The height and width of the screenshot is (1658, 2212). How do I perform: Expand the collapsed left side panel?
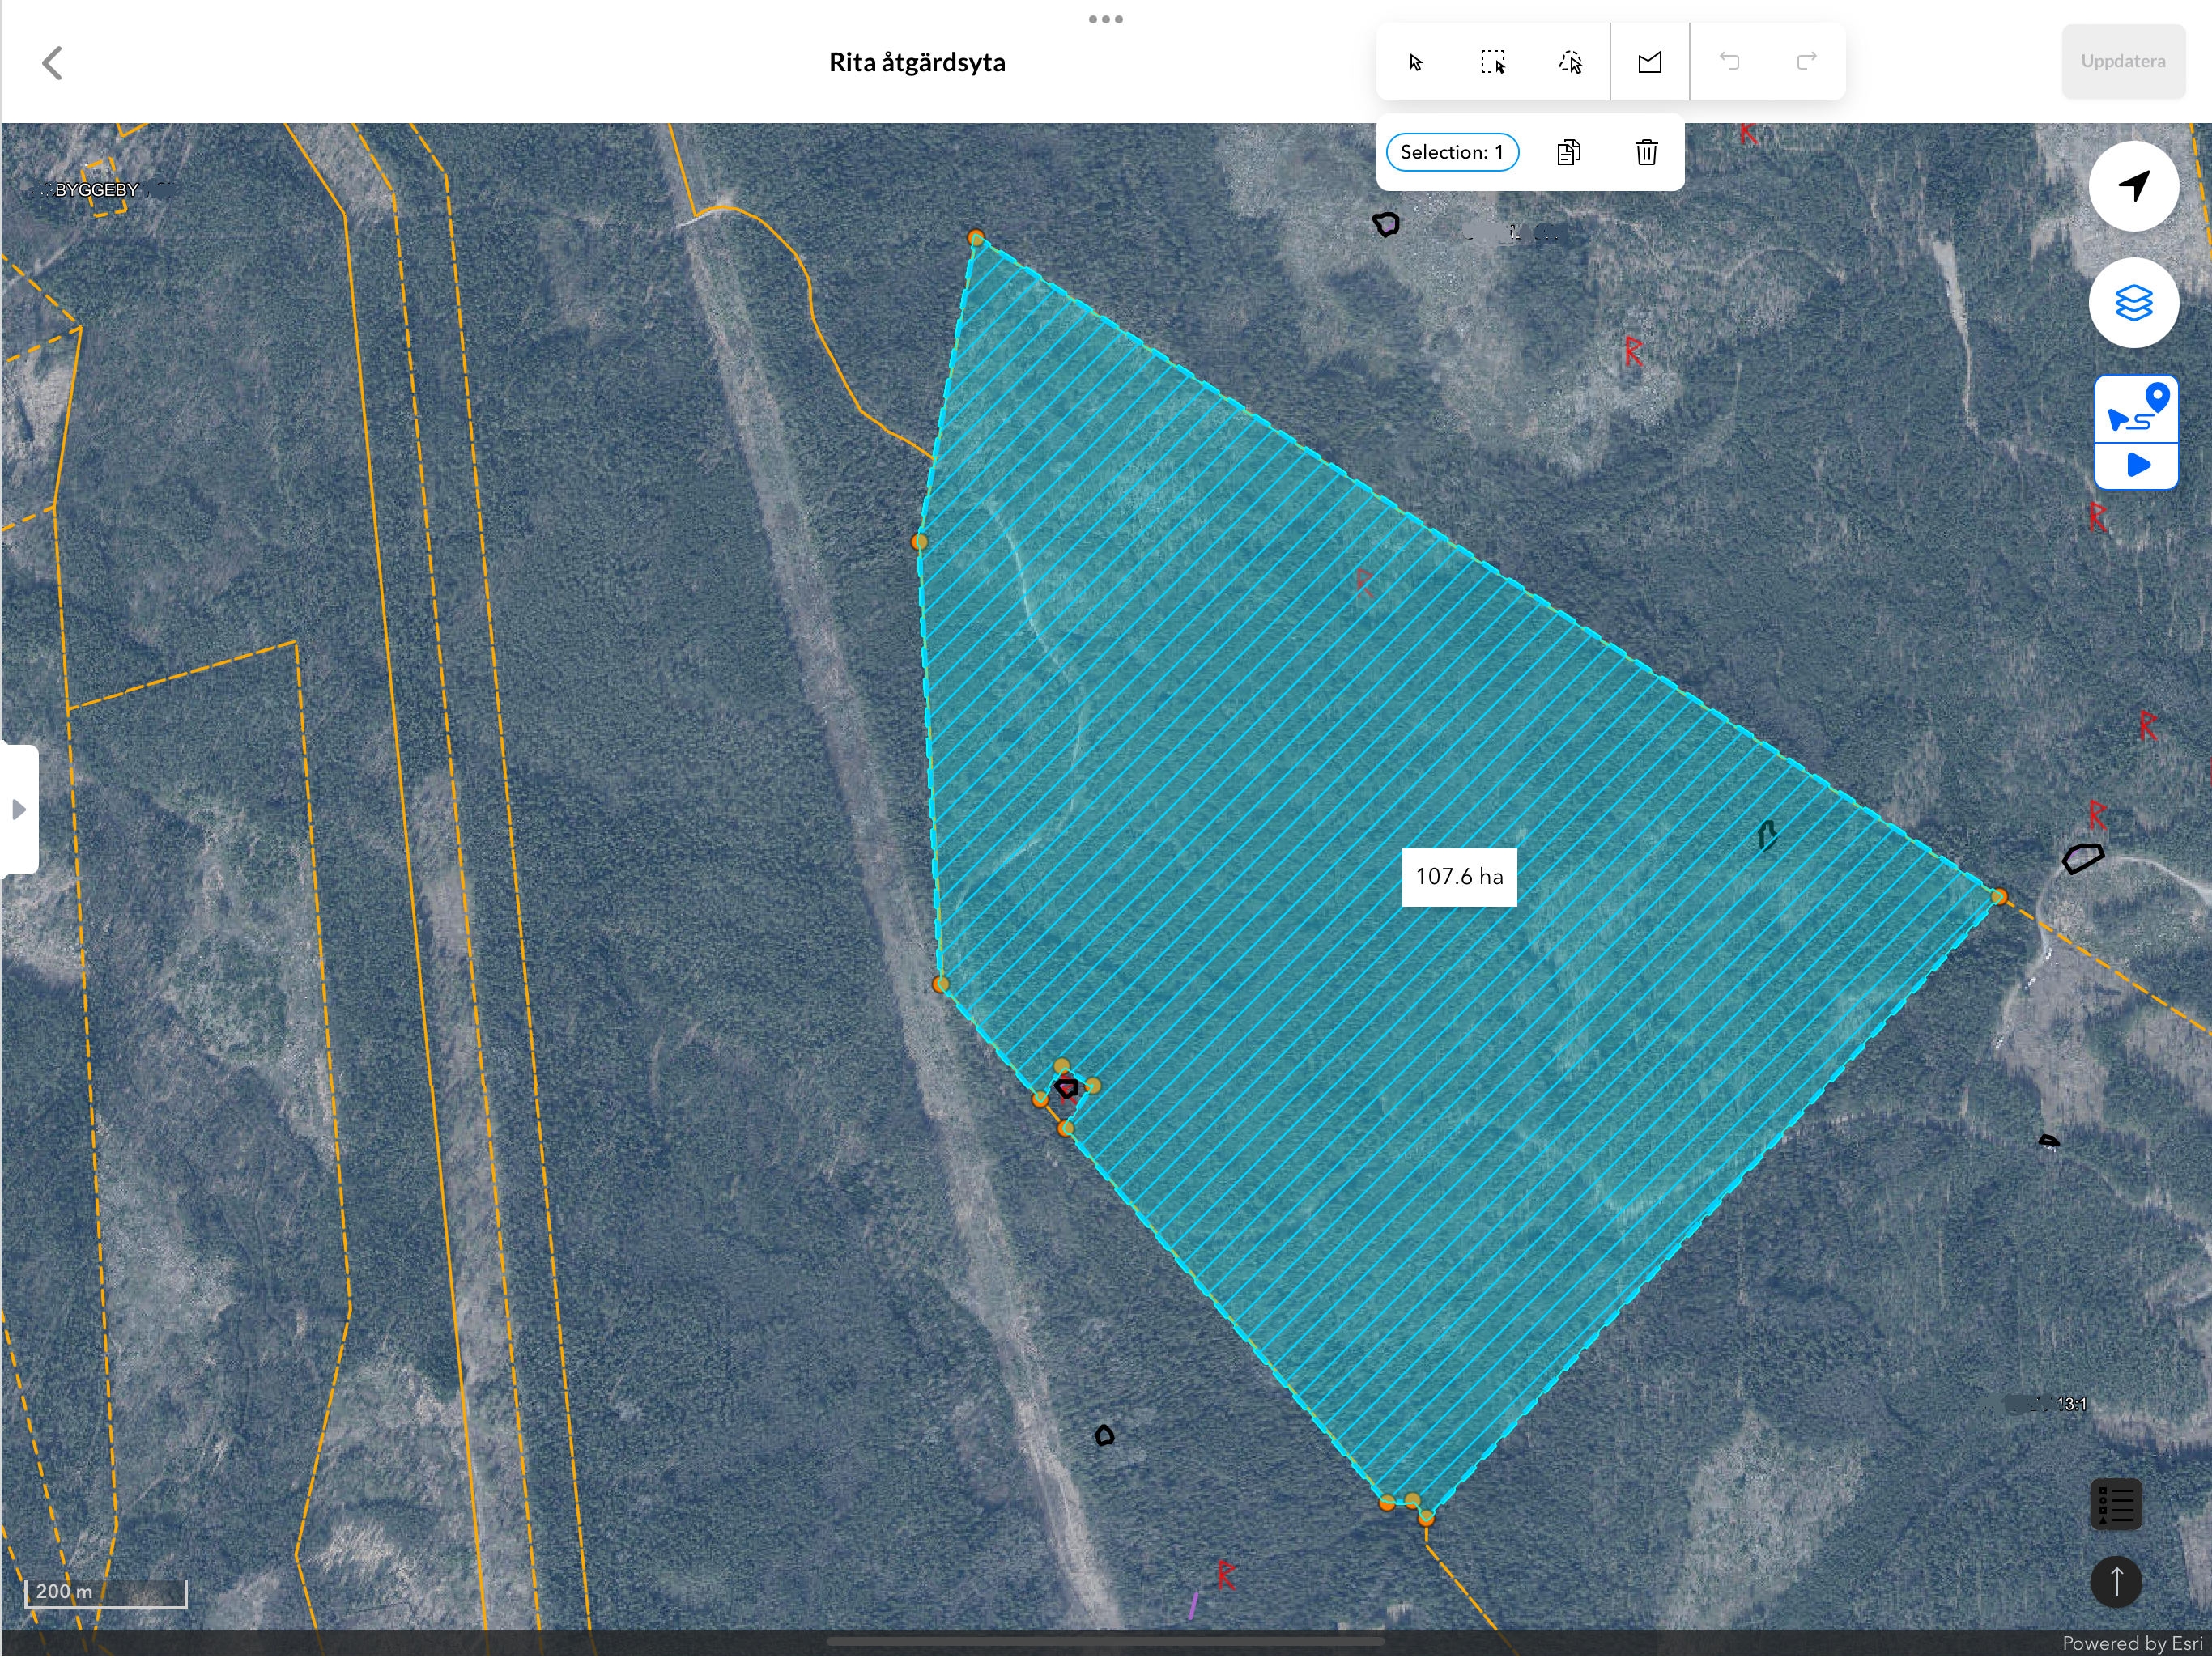click(x=19, y=809)
